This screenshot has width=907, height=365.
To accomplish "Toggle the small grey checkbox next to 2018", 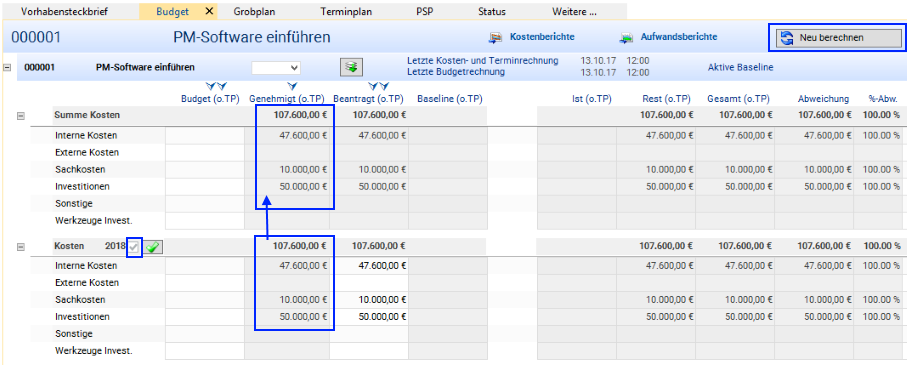I will (x=134, y=247).
